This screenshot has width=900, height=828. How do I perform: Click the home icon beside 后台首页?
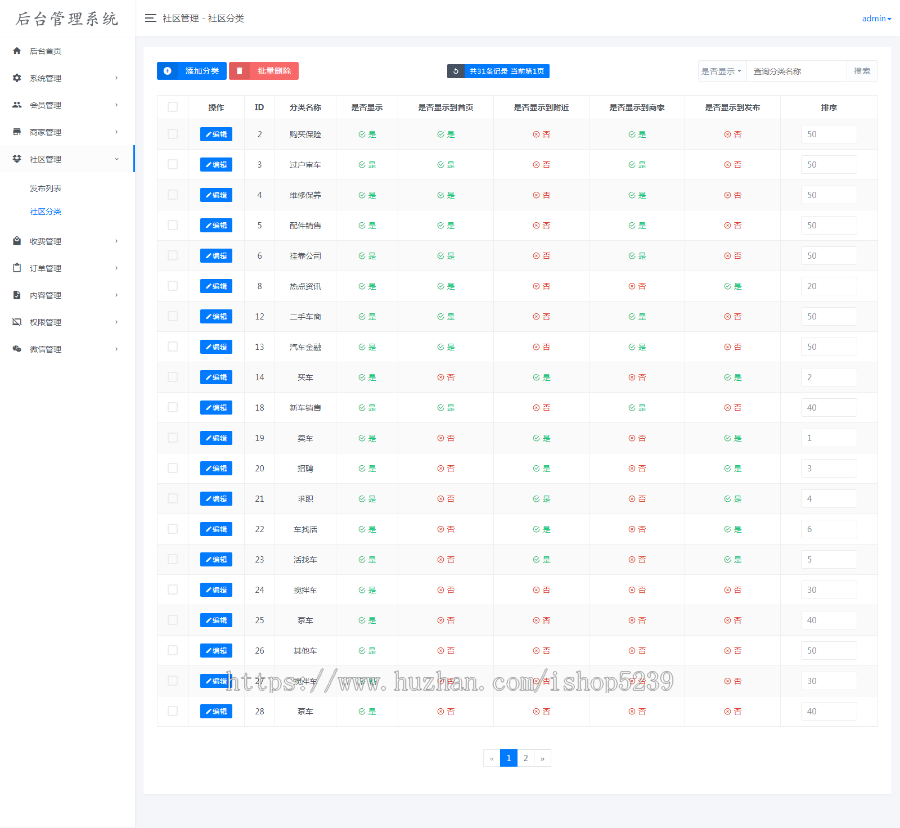(17, 51)
